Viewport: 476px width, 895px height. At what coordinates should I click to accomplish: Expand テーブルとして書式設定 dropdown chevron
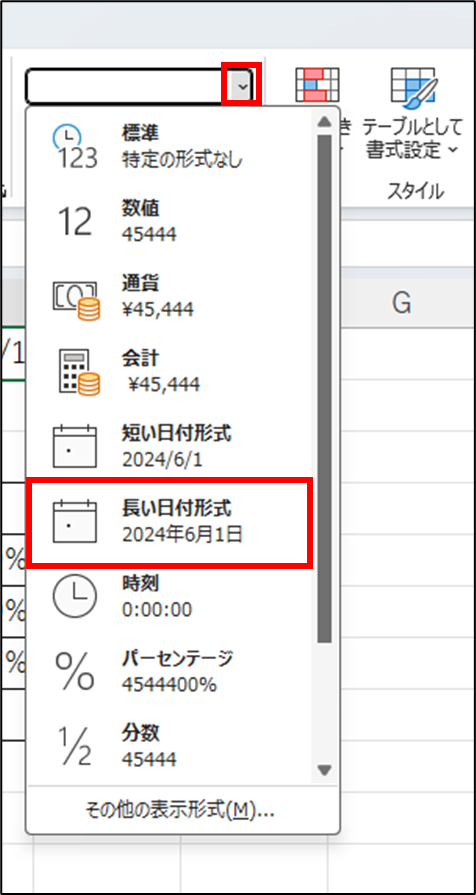[454, 151]
